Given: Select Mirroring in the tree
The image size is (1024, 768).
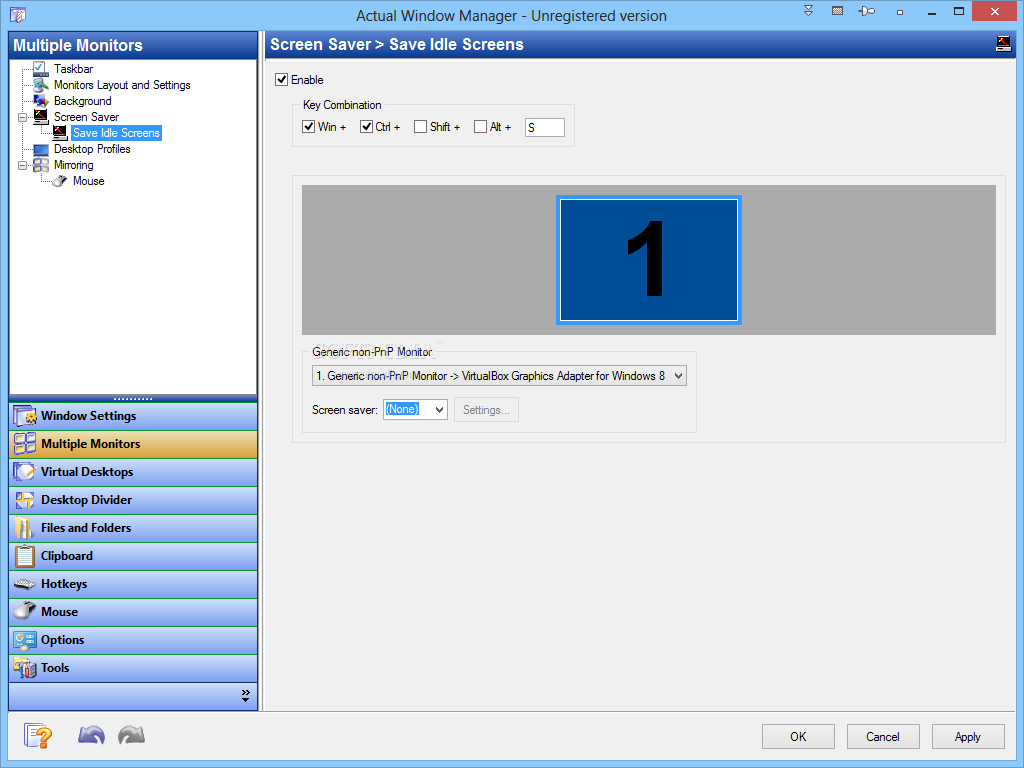Looking at the screenshot, I should (x=73, y=165).
